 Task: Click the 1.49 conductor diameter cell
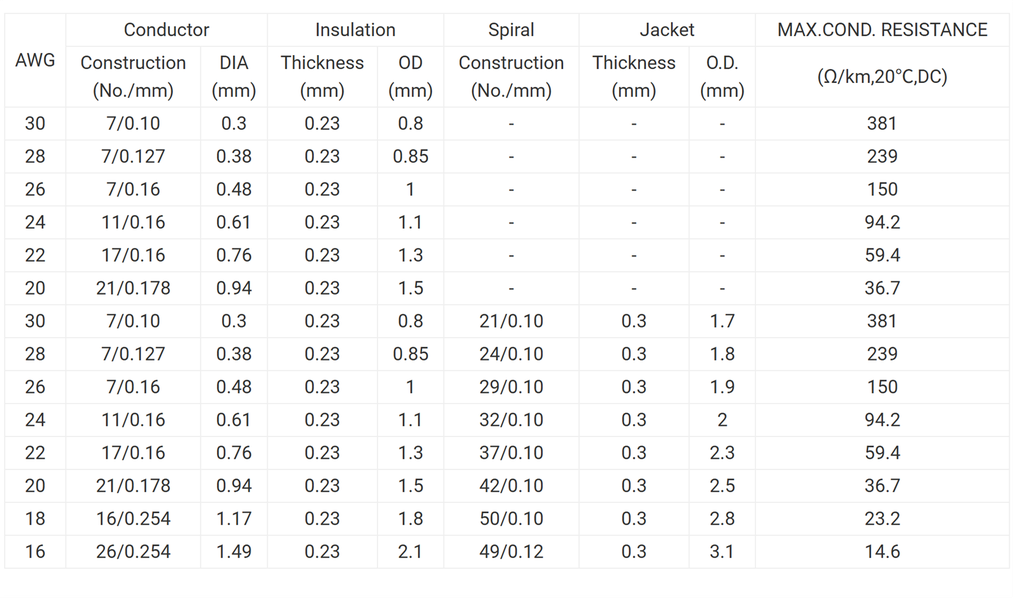coord(234,551)
